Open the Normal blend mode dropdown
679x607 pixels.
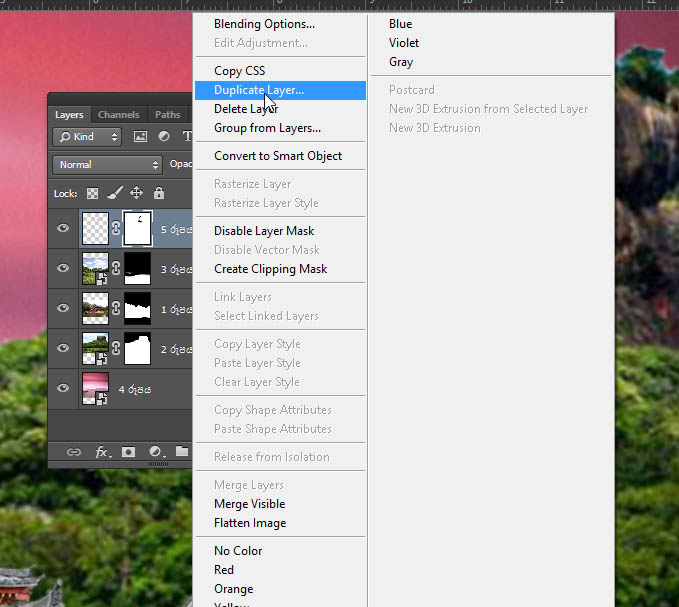pyautogui.click(x=107, y=165)
